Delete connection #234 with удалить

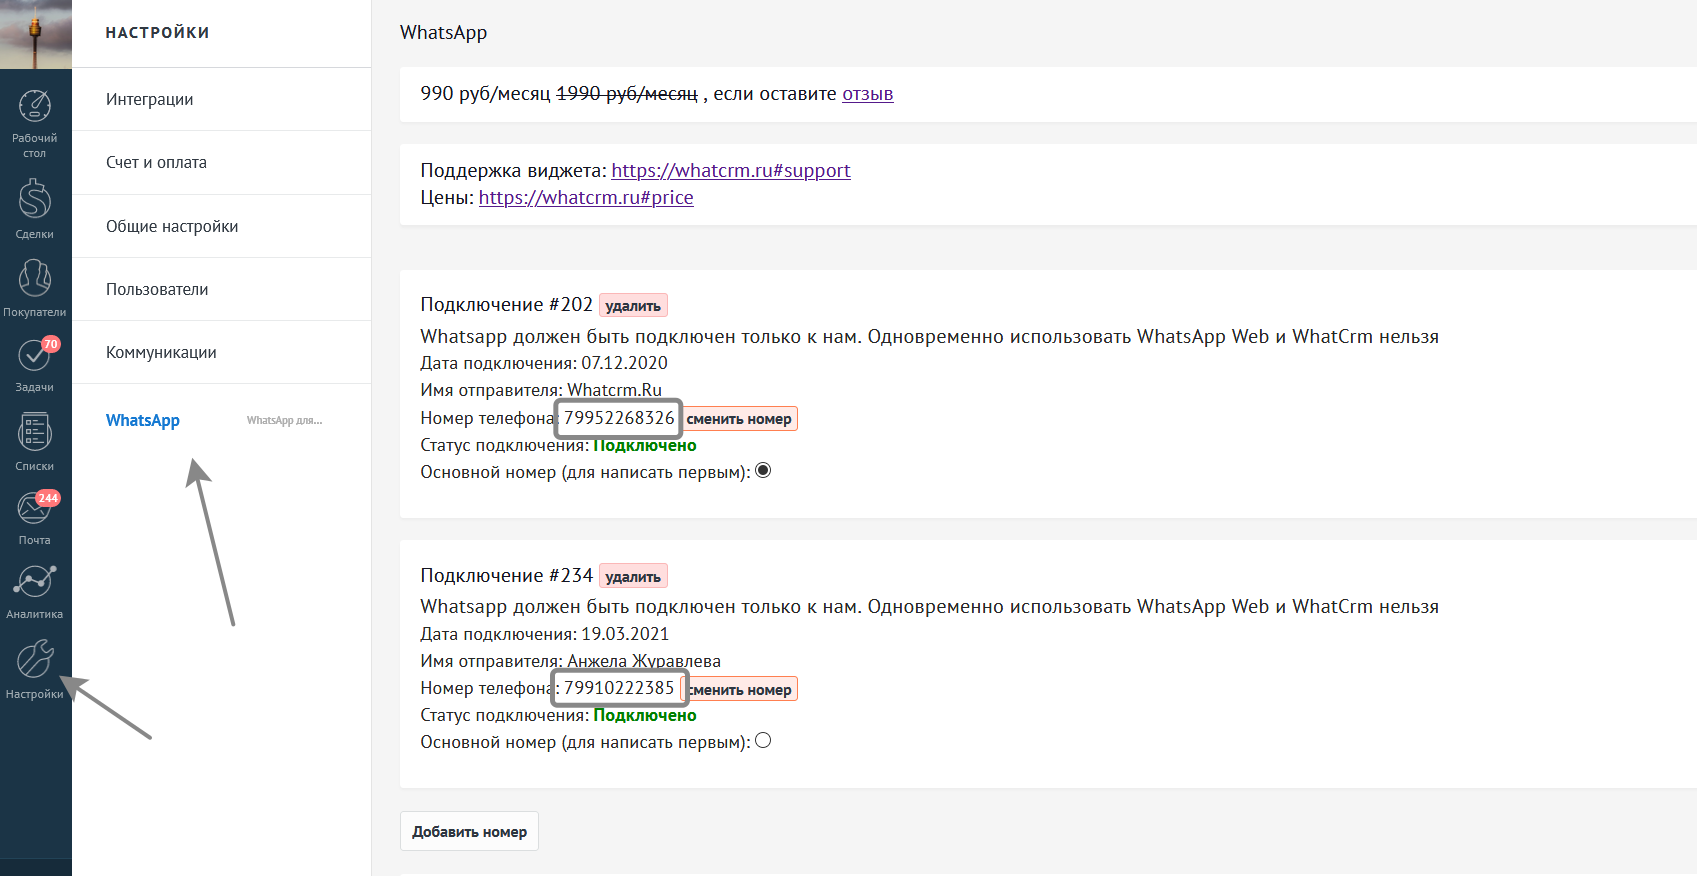click(633, 576)
